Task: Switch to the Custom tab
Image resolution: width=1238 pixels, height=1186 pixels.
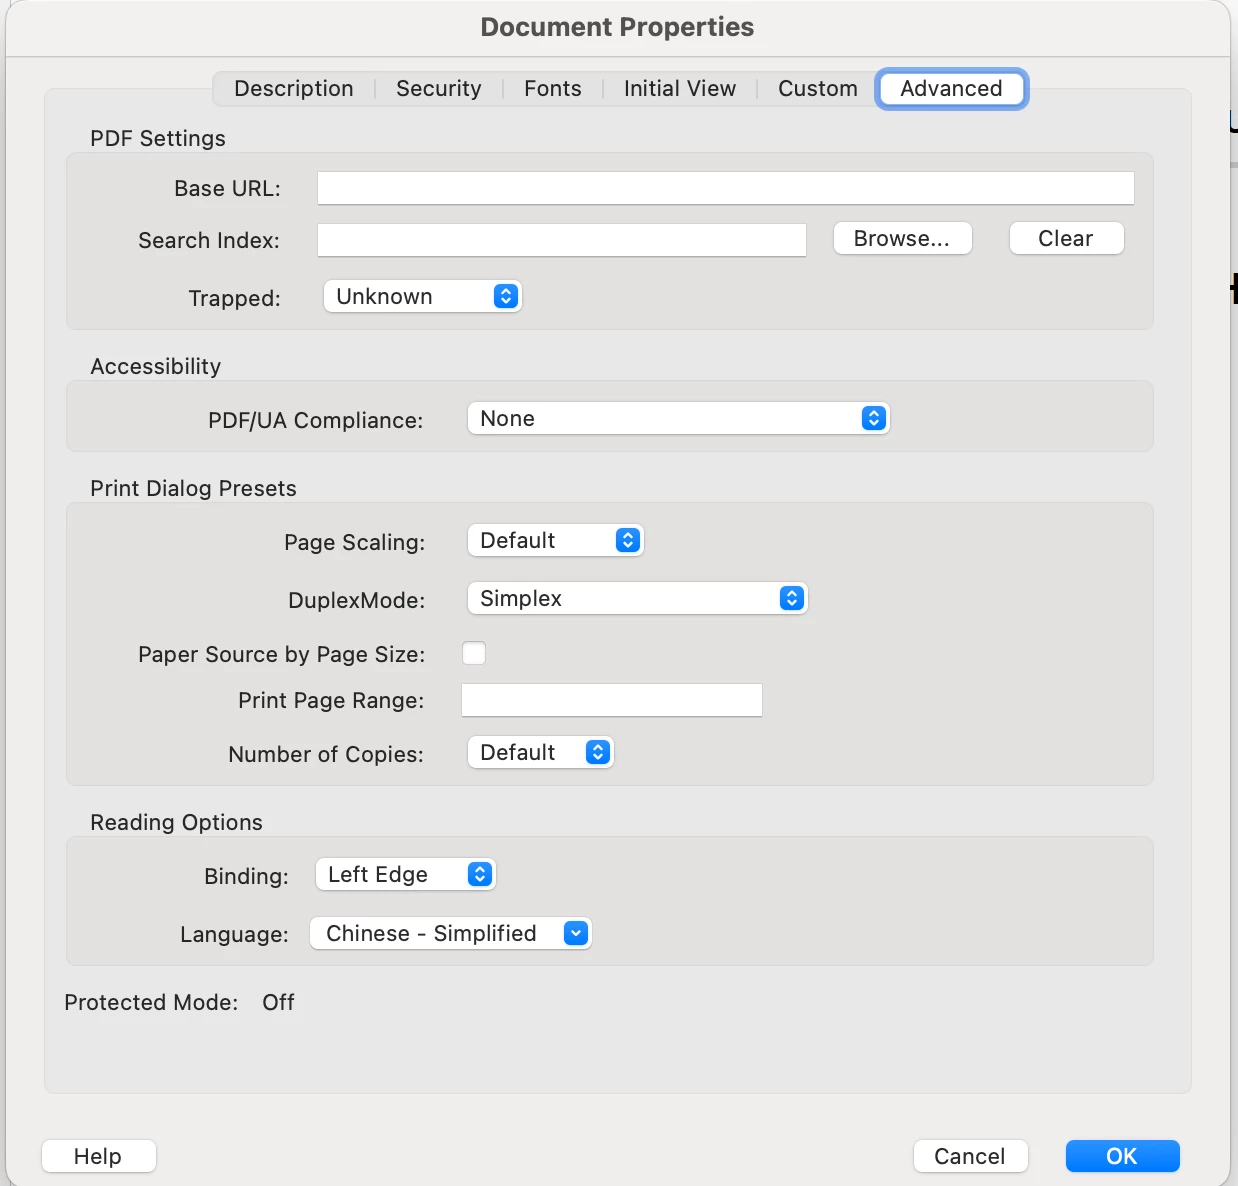Action: 818,89
